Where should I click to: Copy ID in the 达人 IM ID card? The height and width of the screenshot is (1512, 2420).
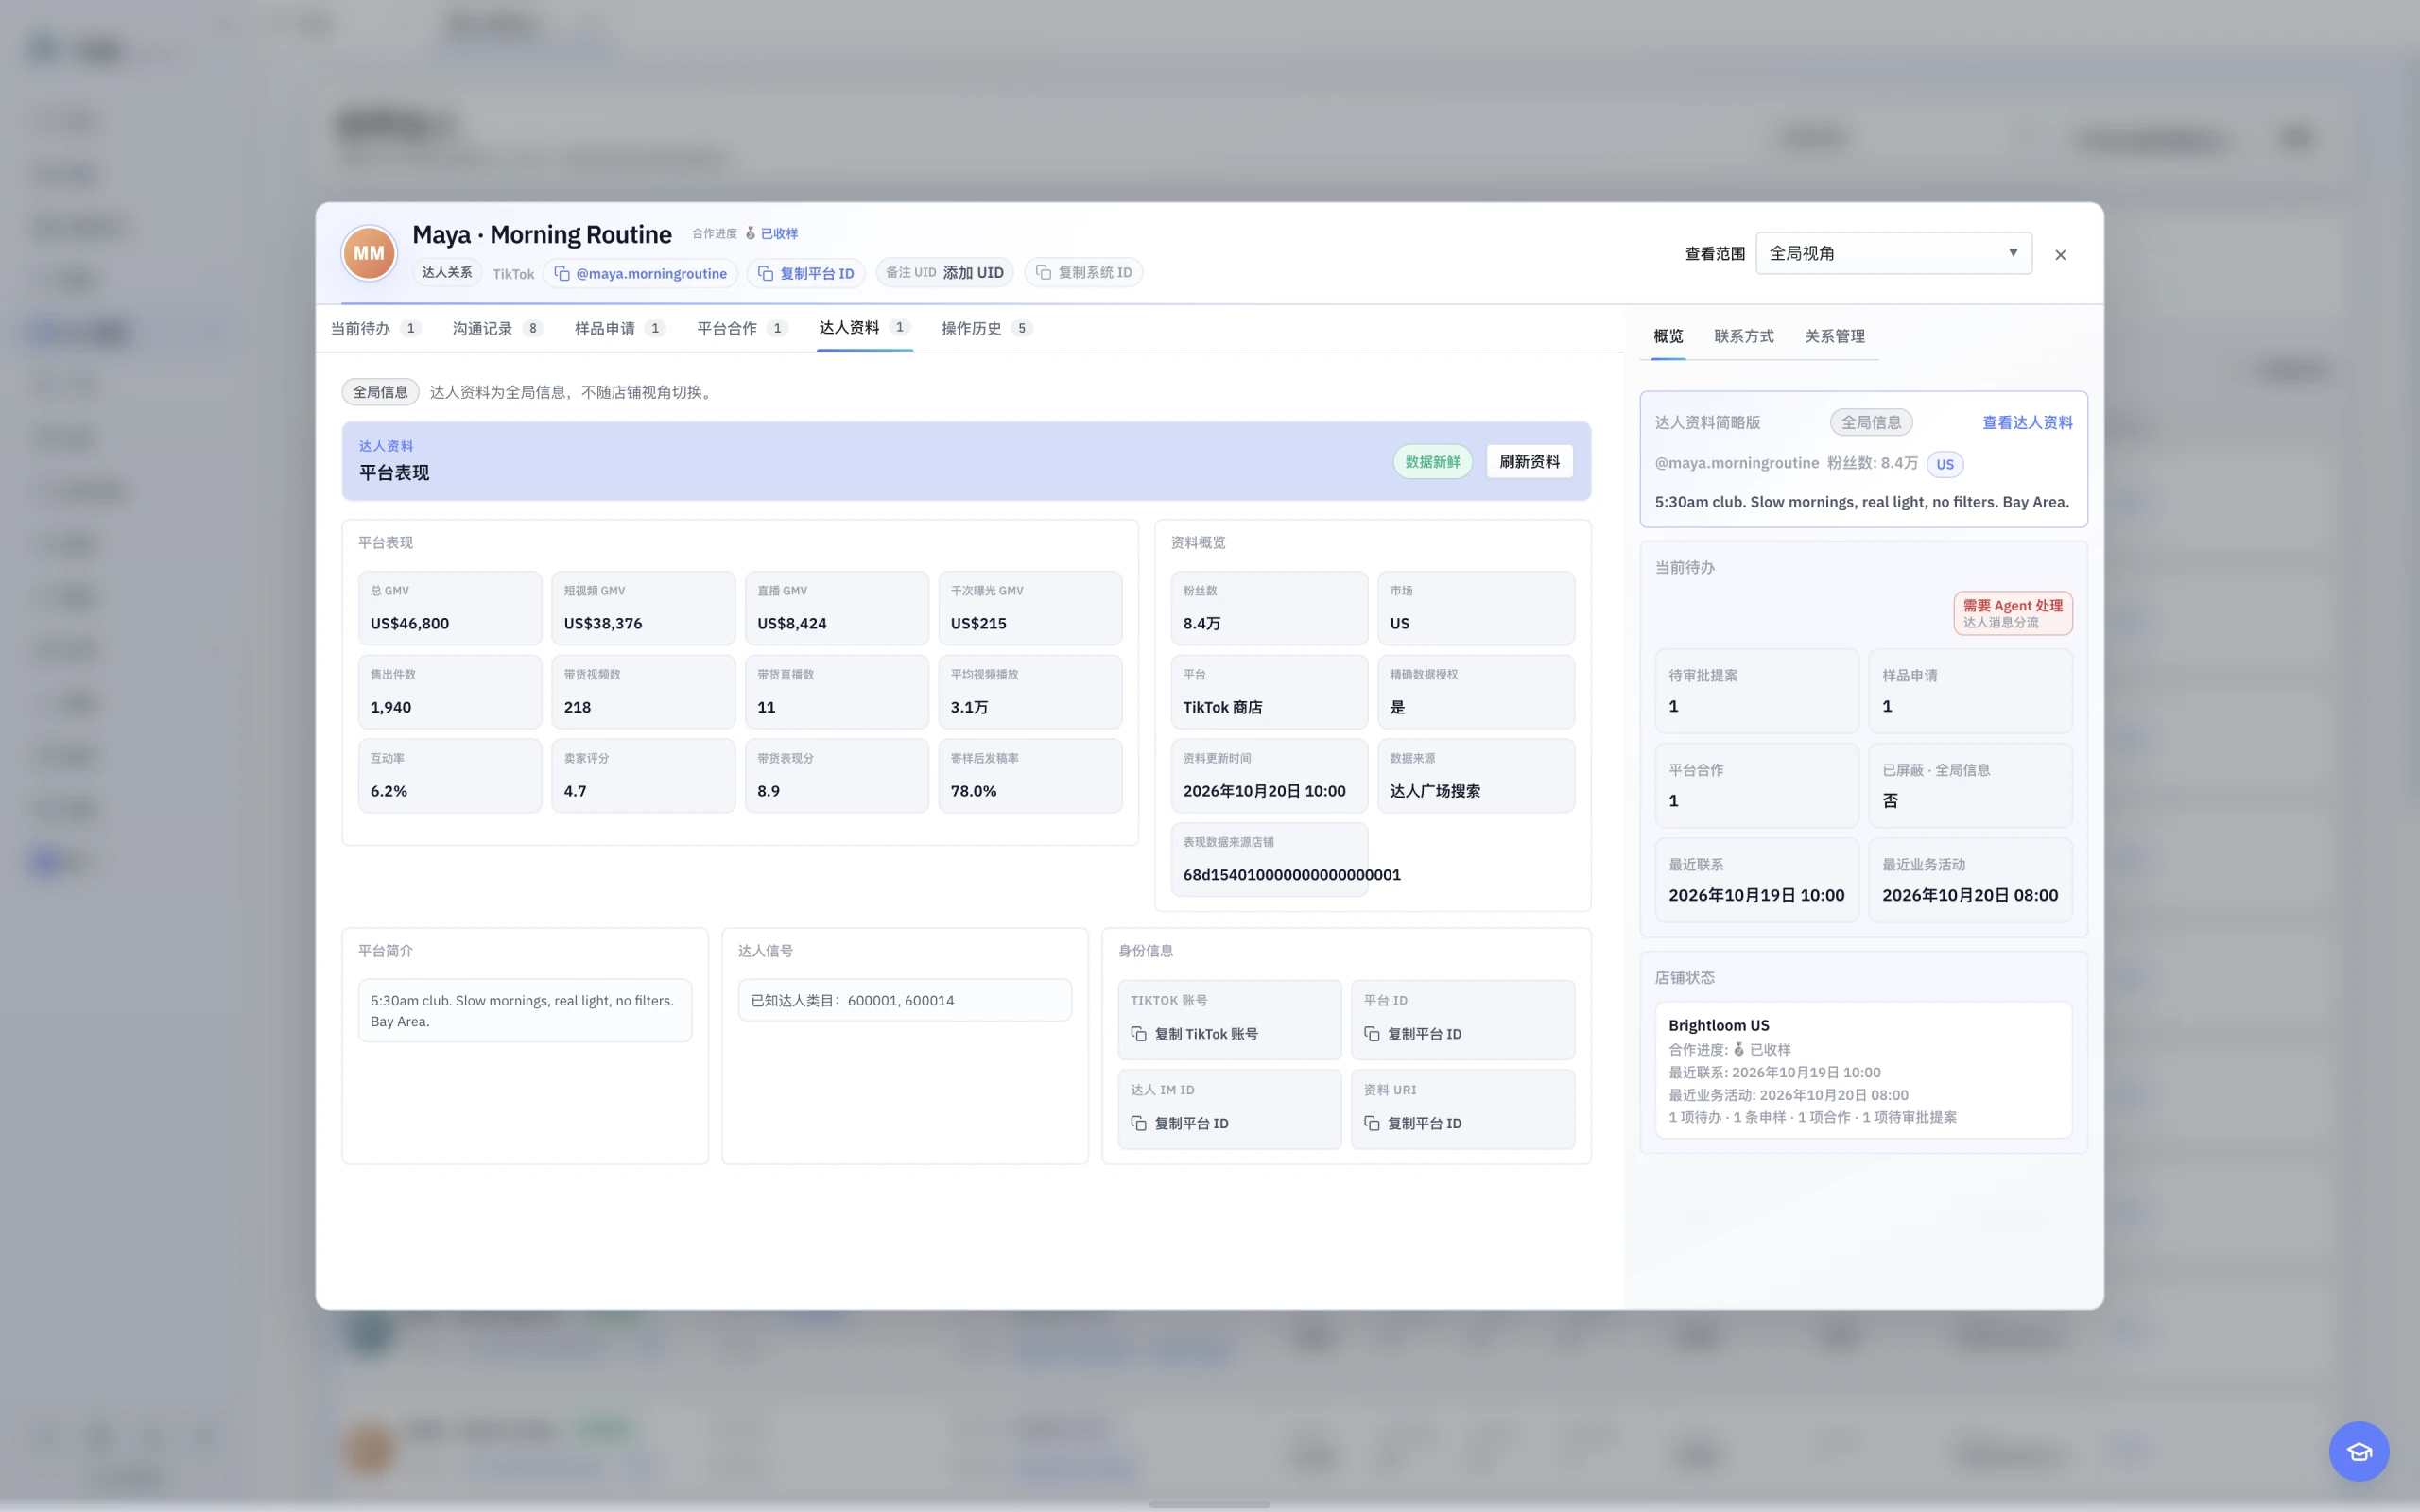pos(1179,1123)
